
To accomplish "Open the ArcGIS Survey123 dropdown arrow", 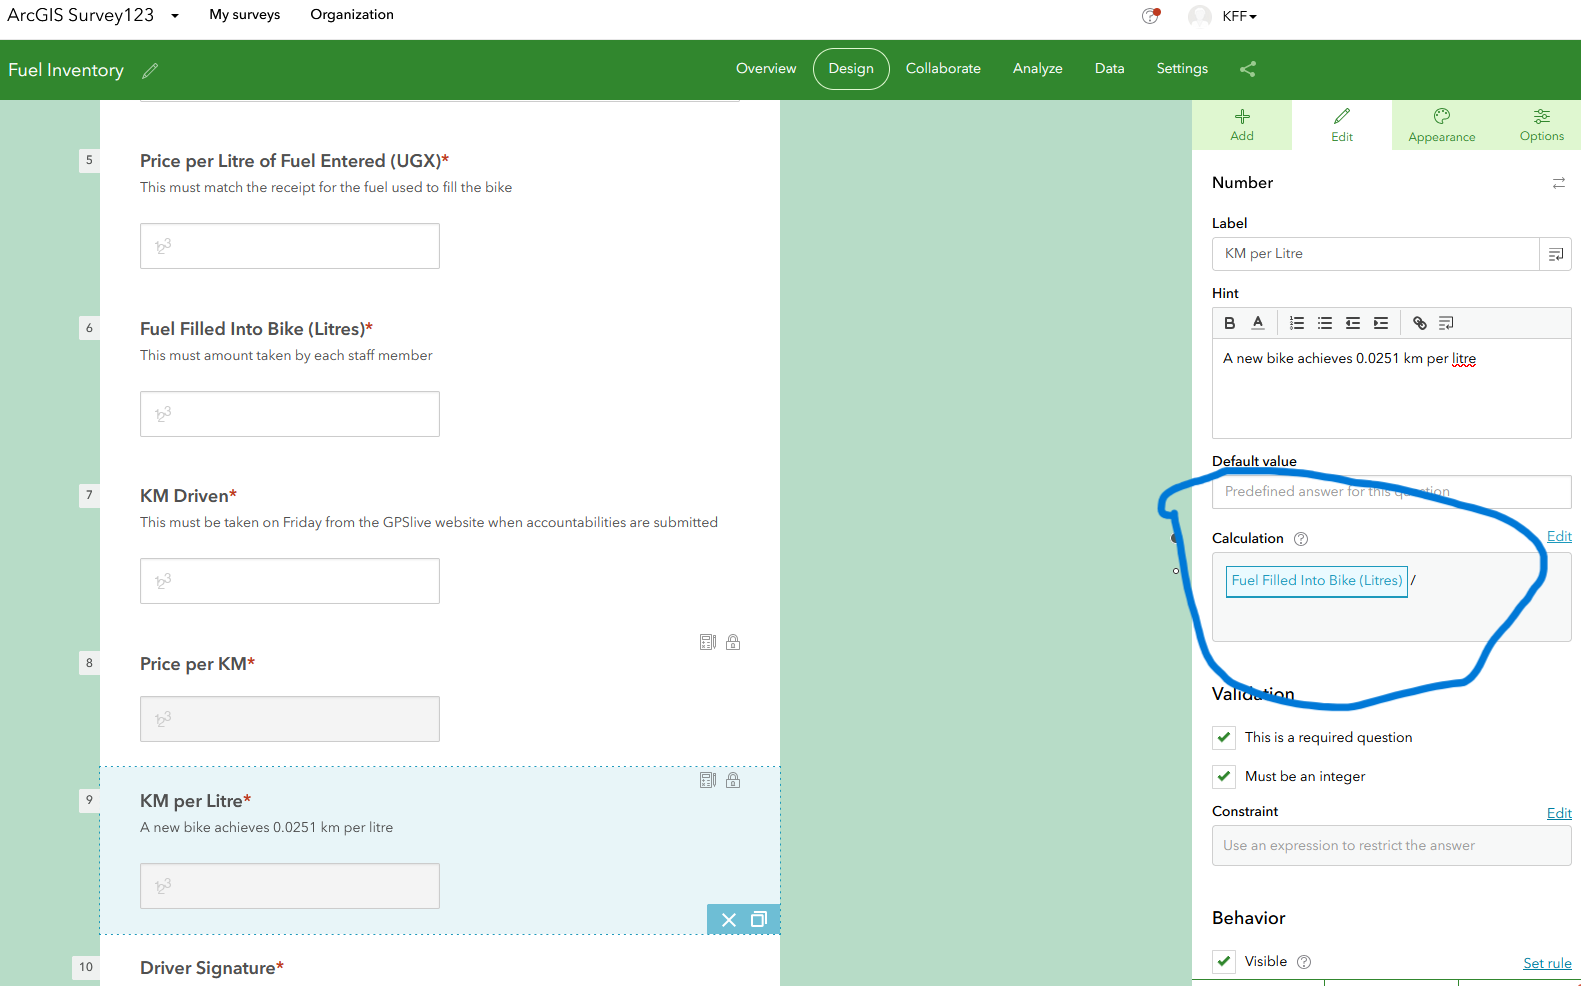I will (x=175, y=16).
